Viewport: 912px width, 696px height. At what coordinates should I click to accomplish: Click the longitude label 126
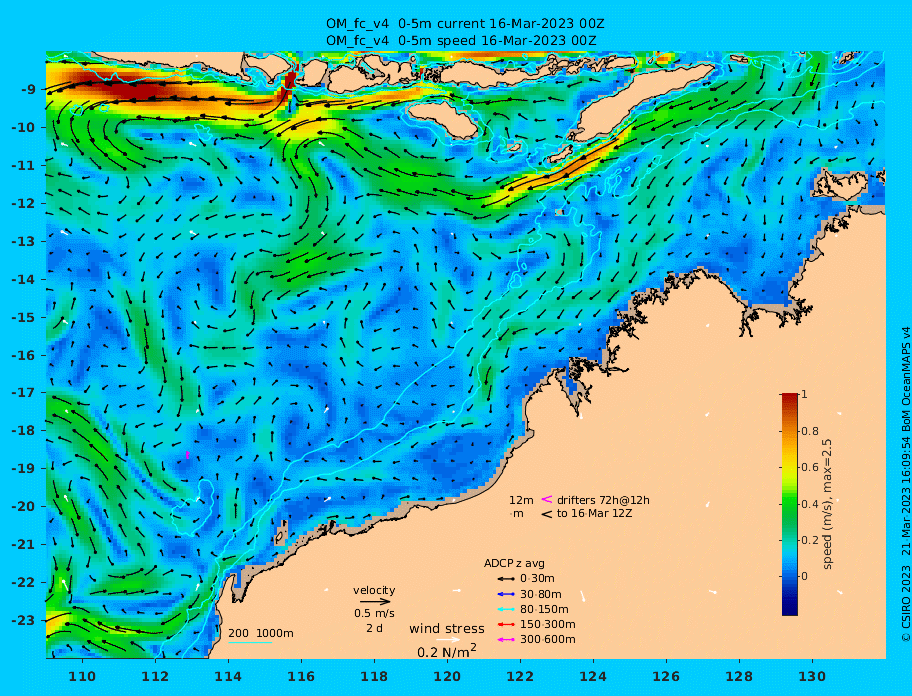[667, 676]
